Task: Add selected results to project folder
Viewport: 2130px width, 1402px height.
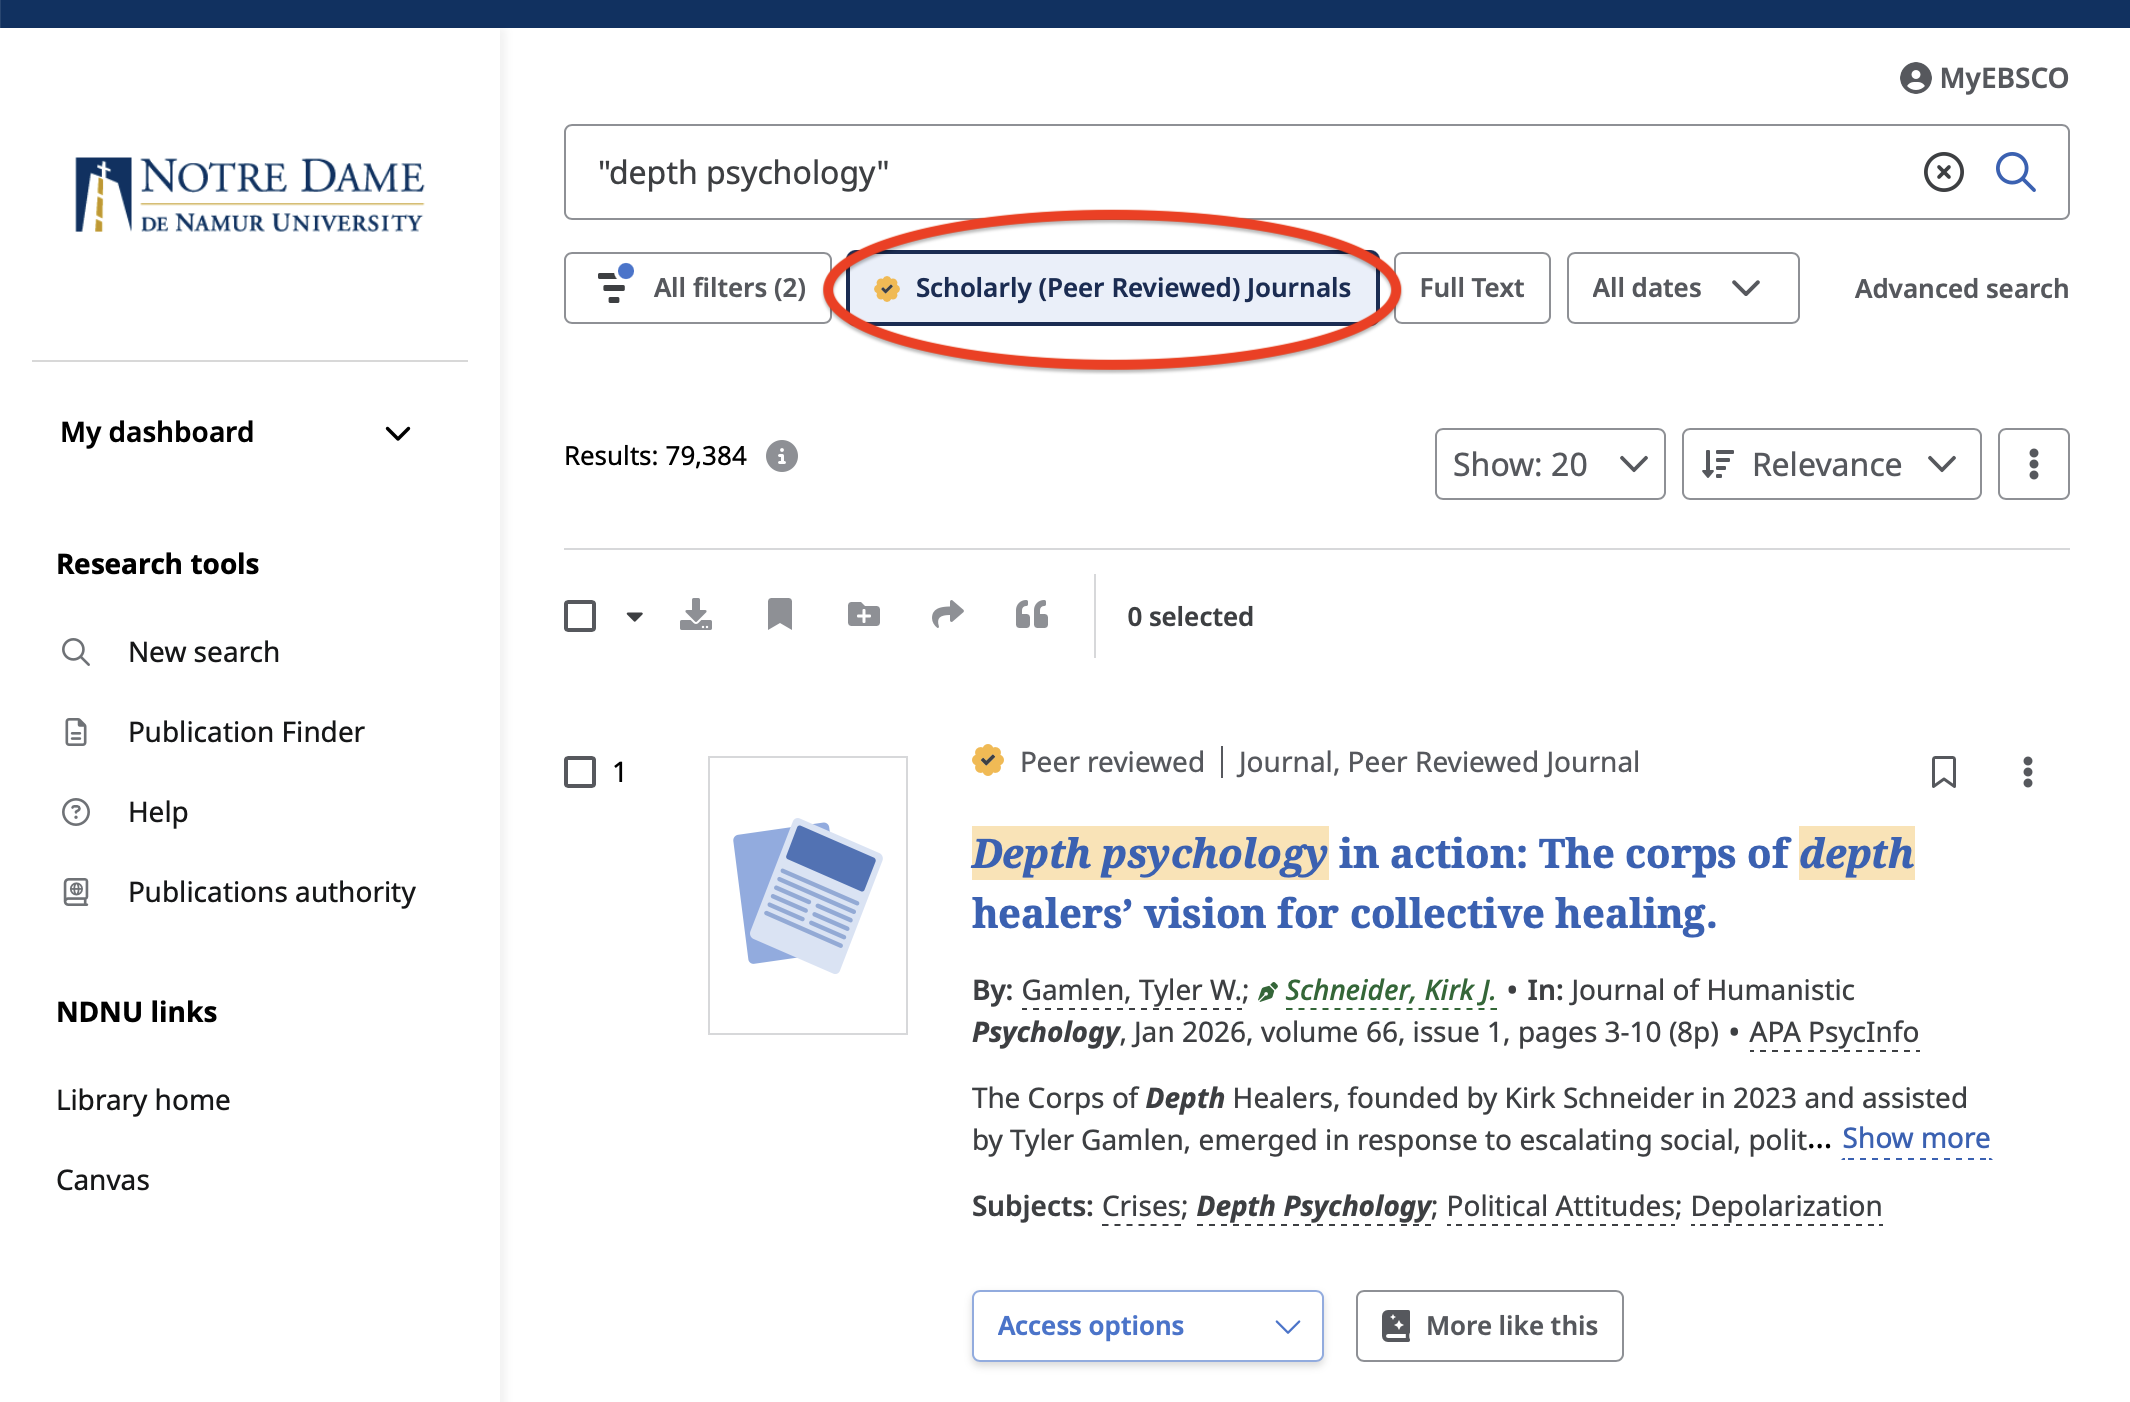Action: [864, 615]
